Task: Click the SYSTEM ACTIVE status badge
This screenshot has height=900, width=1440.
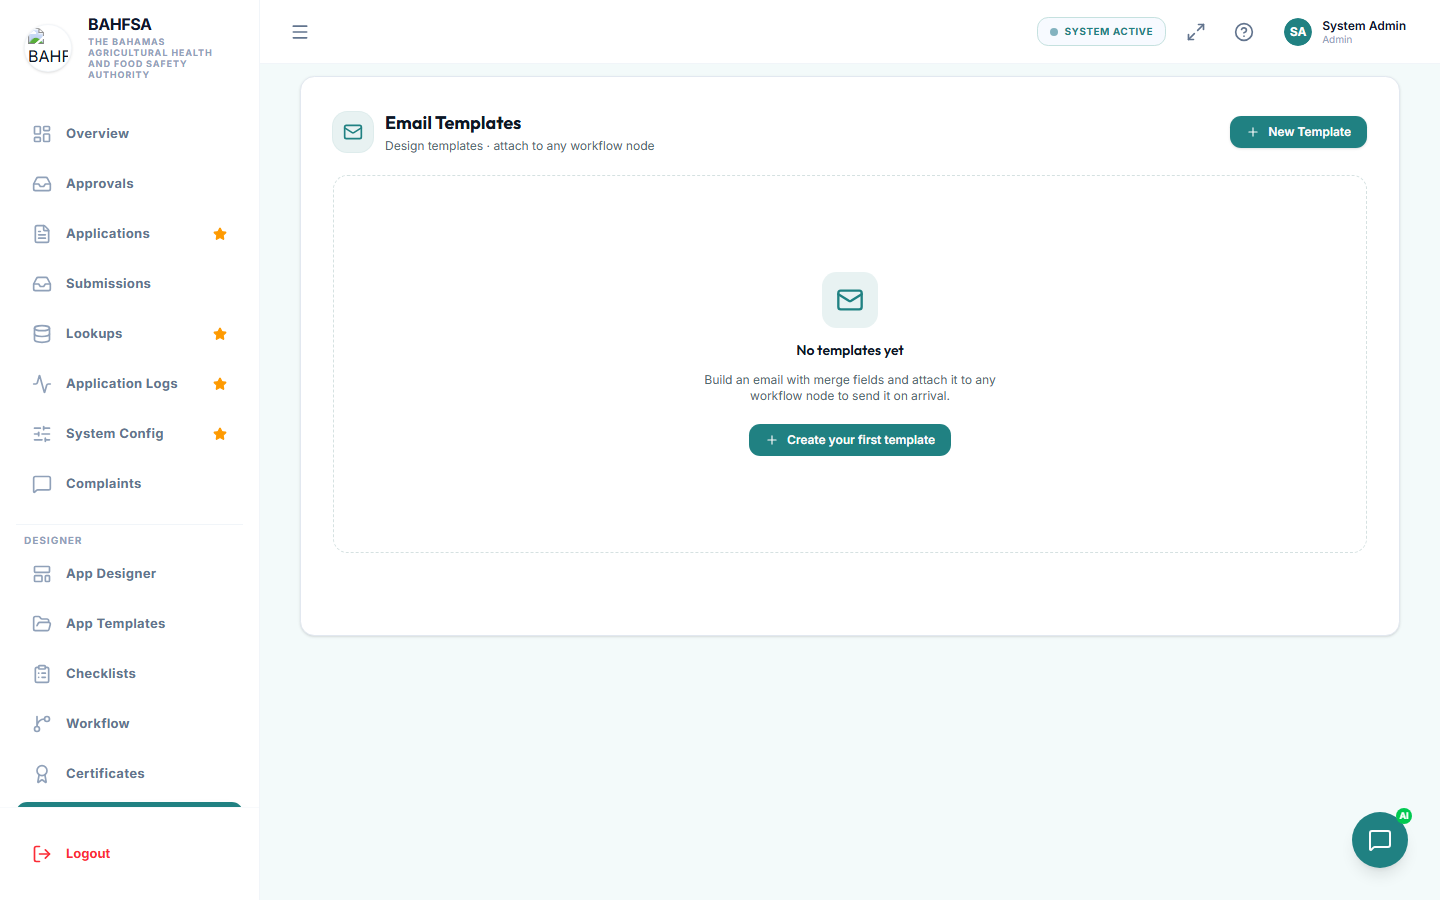Action: (1101, 32)
